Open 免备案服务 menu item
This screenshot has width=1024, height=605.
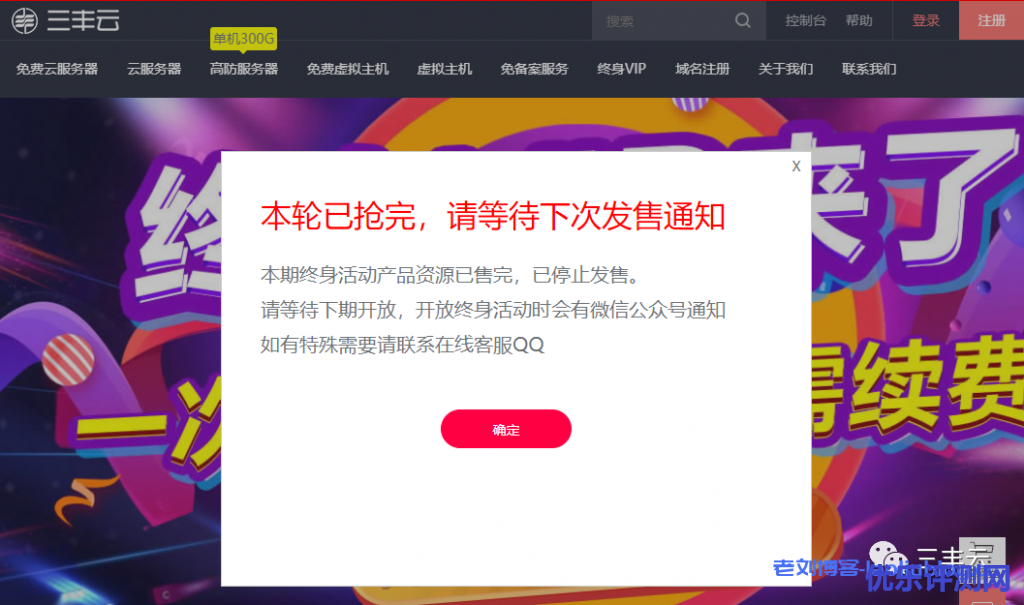pyautogui.click(x=534, y=69)
